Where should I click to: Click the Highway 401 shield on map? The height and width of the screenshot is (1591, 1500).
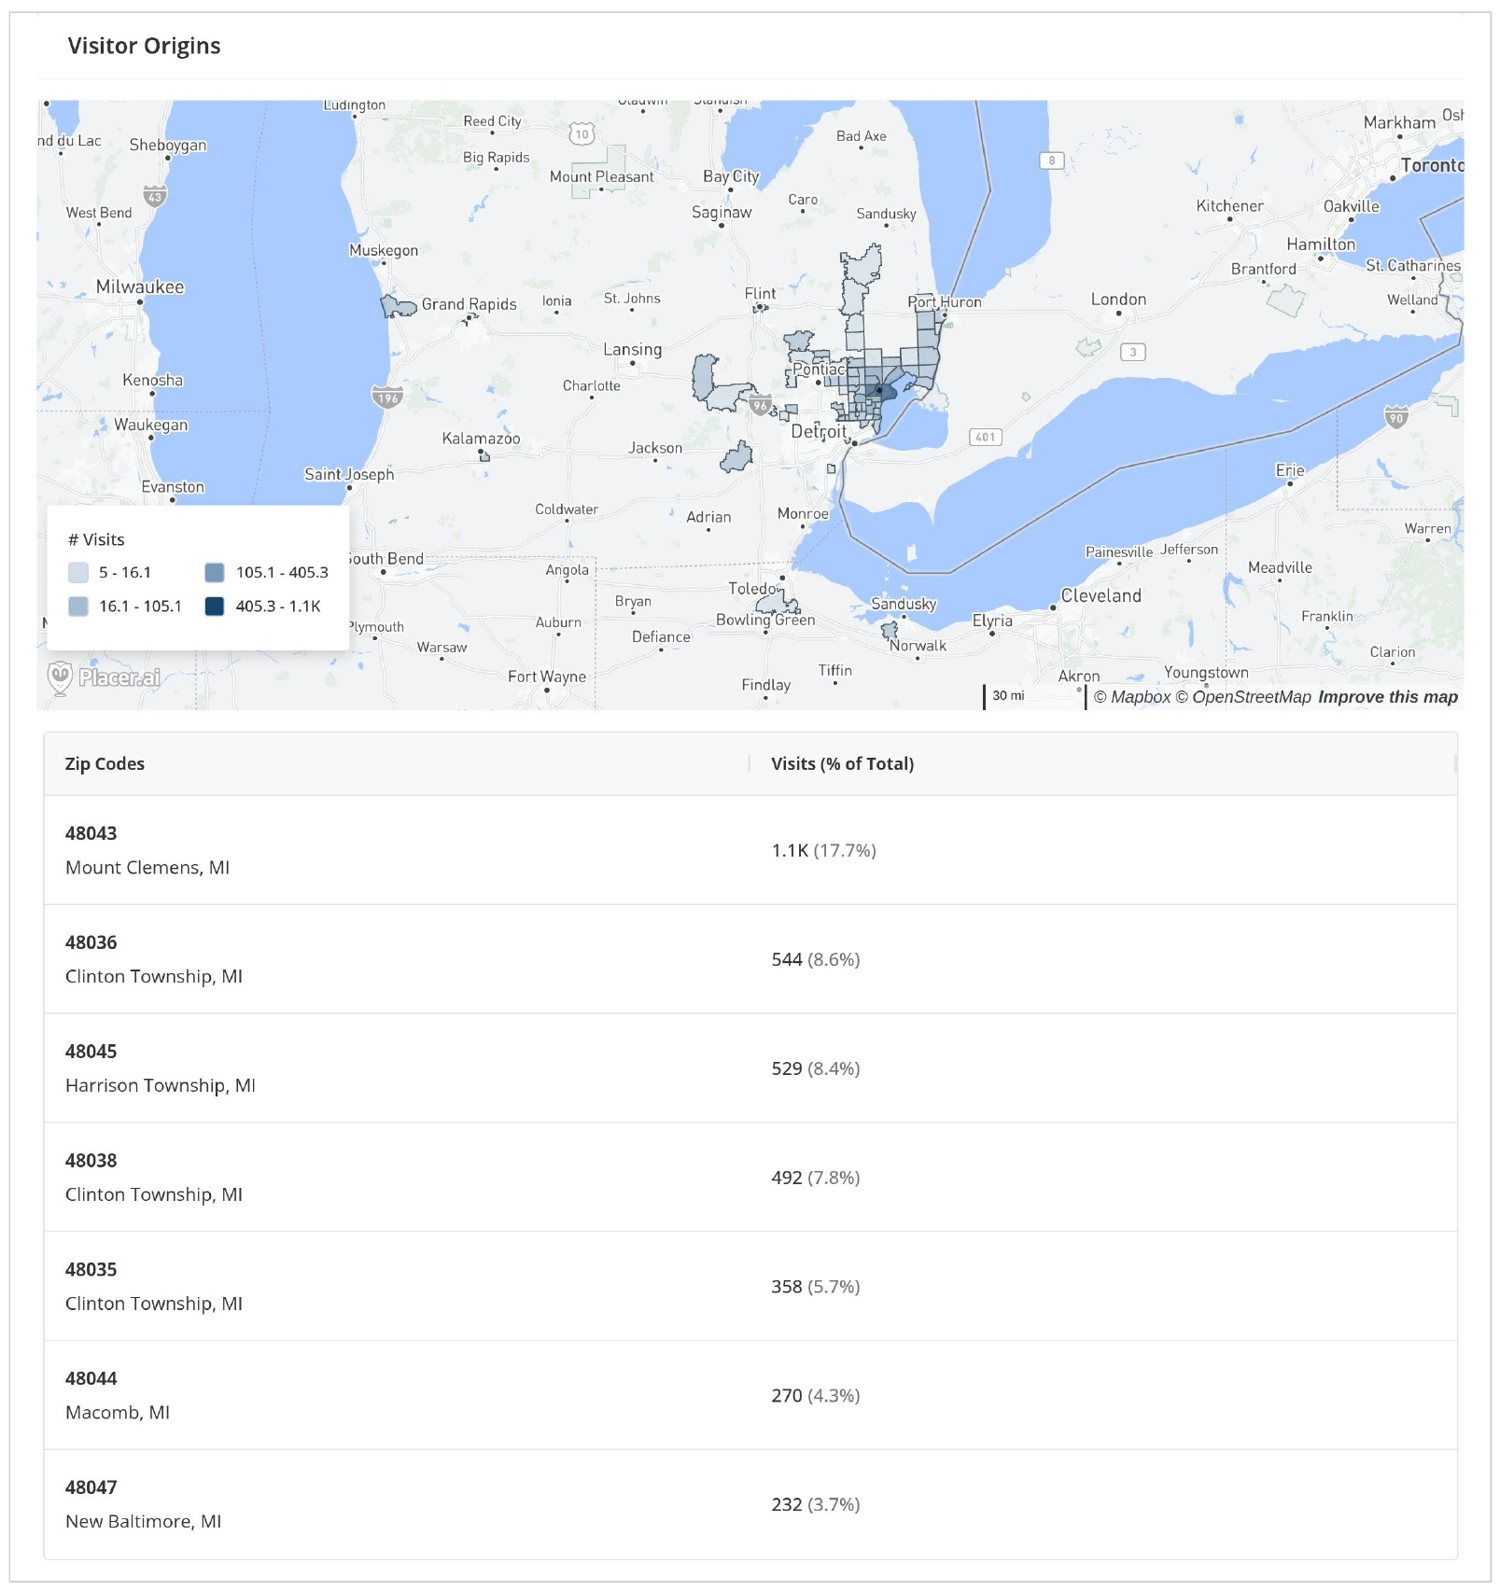click(x=985, y=437)
